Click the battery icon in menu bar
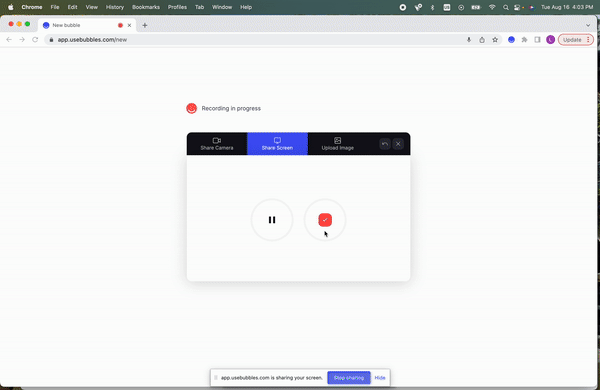This screenshot has height=390, width=600. click(476, 7)
